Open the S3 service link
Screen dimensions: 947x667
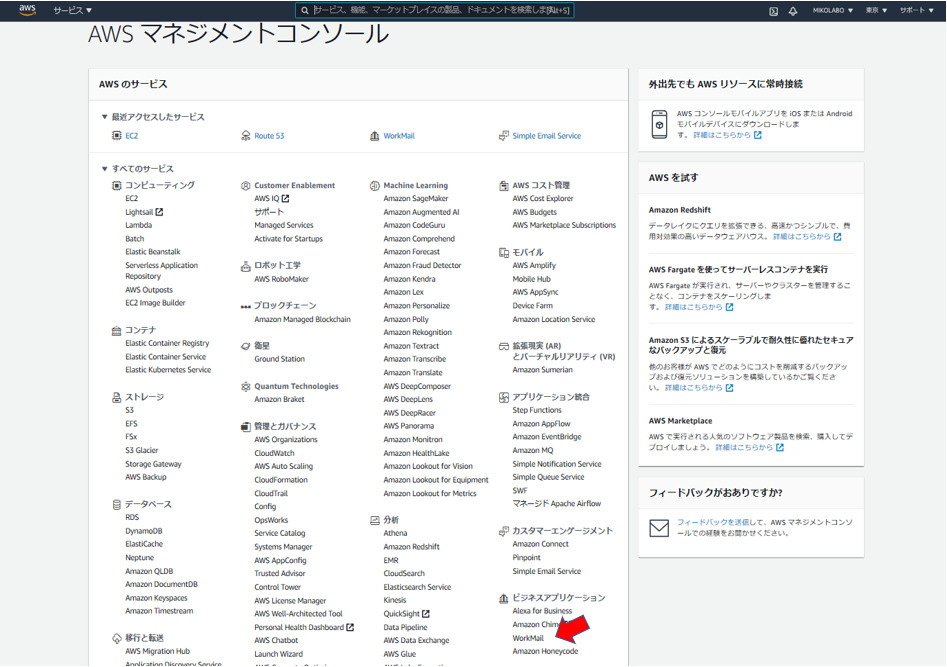pyautogui.click(x=129, y=410)
